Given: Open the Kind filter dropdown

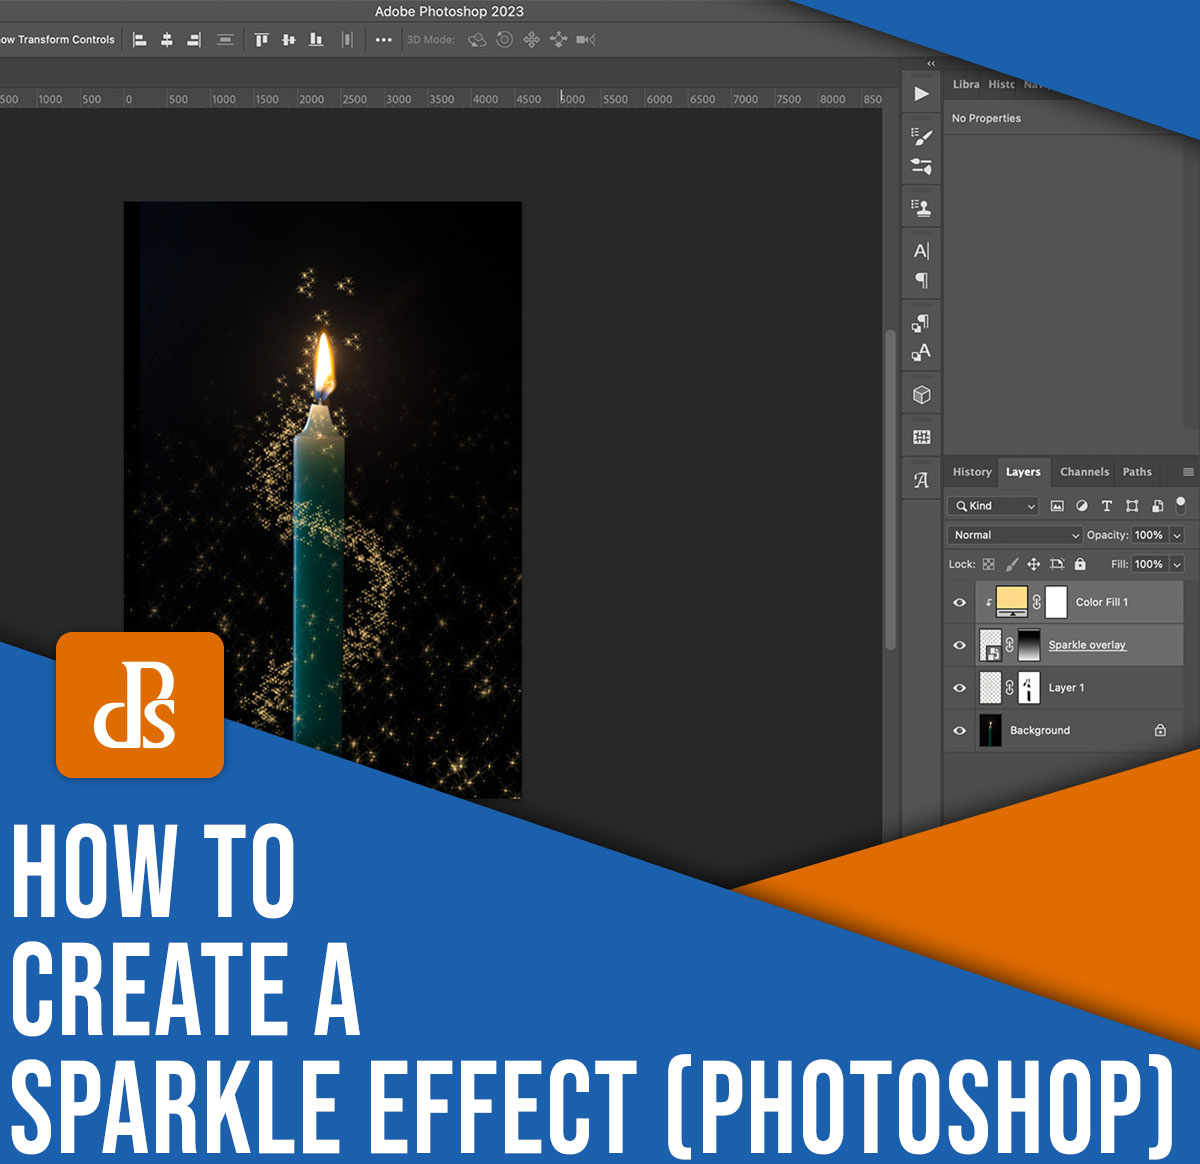Looking at the screenshot, I should (x=995, y=506).
